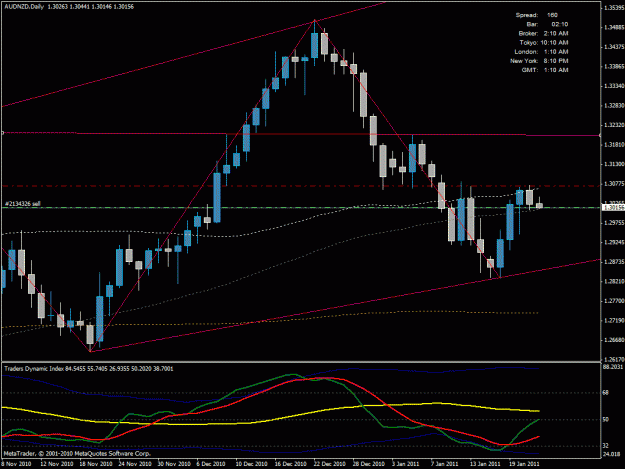Click the 10 Dec 2010 date label
Screen dimensions: 625x469
coord(252,464)
